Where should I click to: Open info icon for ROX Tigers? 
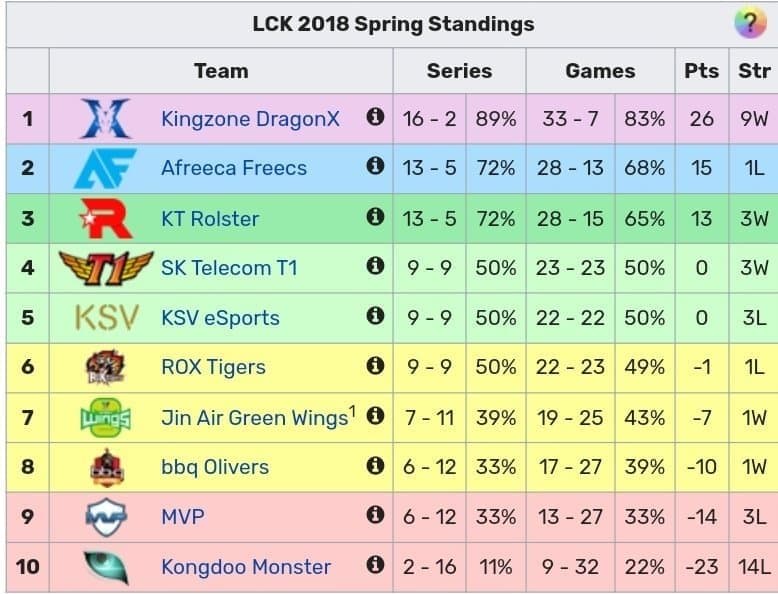coord(375,365)
